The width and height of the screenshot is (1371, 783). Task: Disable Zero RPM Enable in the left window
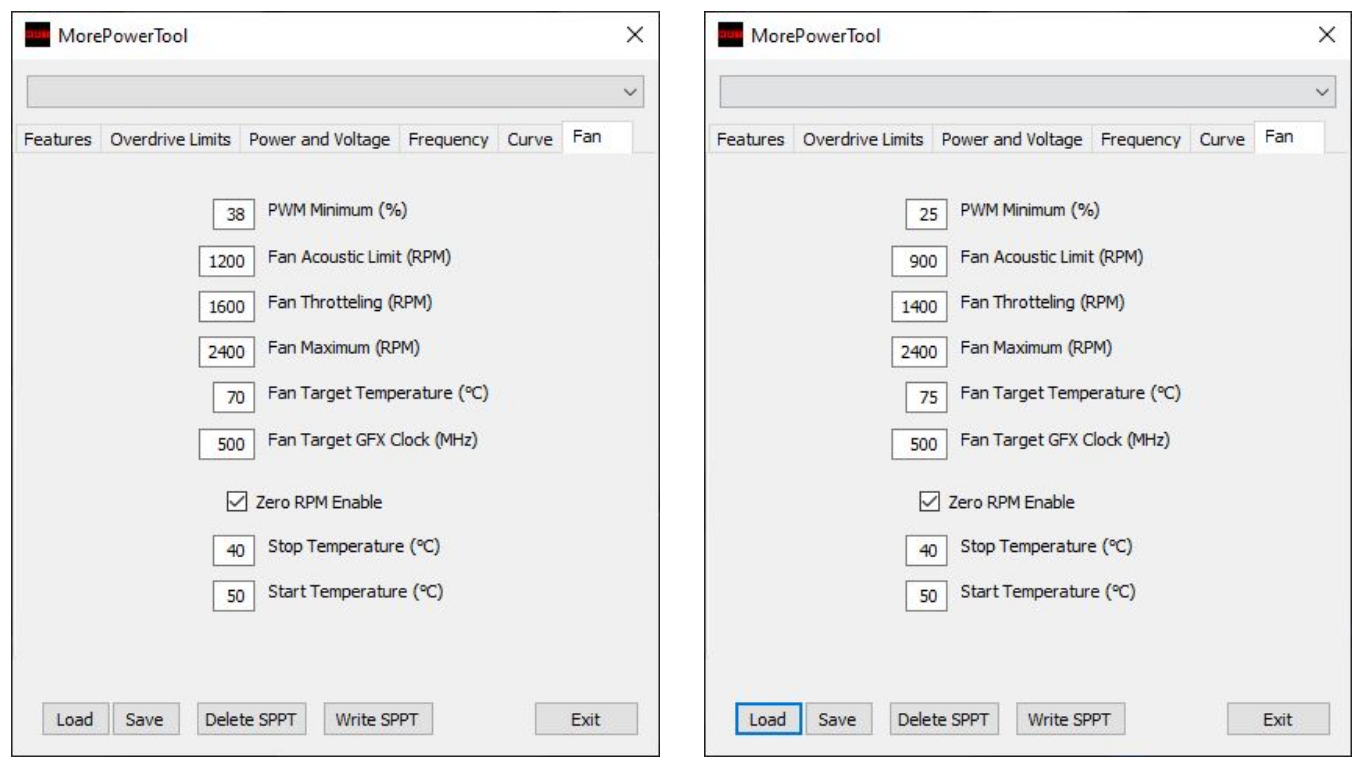(x=237, y=502)
